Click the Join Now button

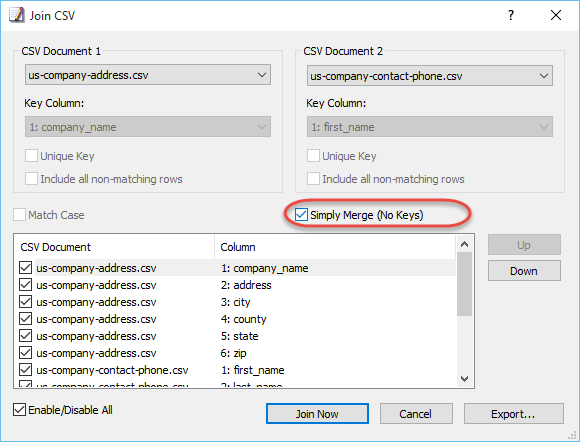click(x=317, y=414)
